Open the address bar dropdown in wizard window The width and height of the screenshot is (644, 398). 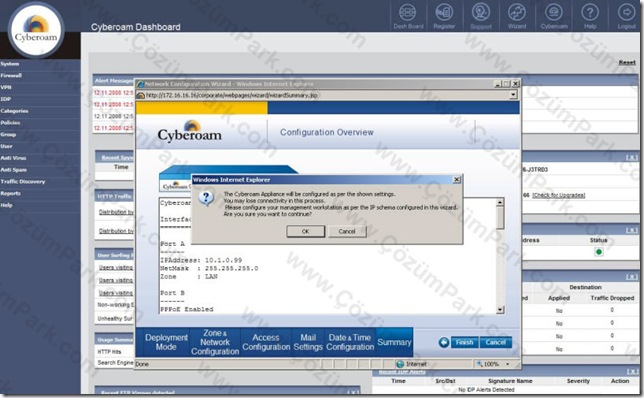coord(513,95)
